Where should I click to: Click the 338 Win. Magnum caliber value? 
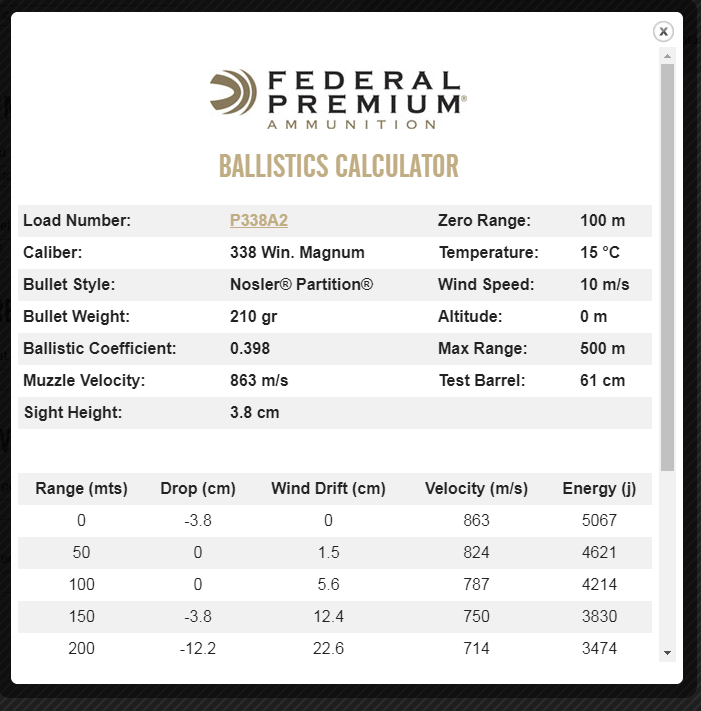[297, 252]
